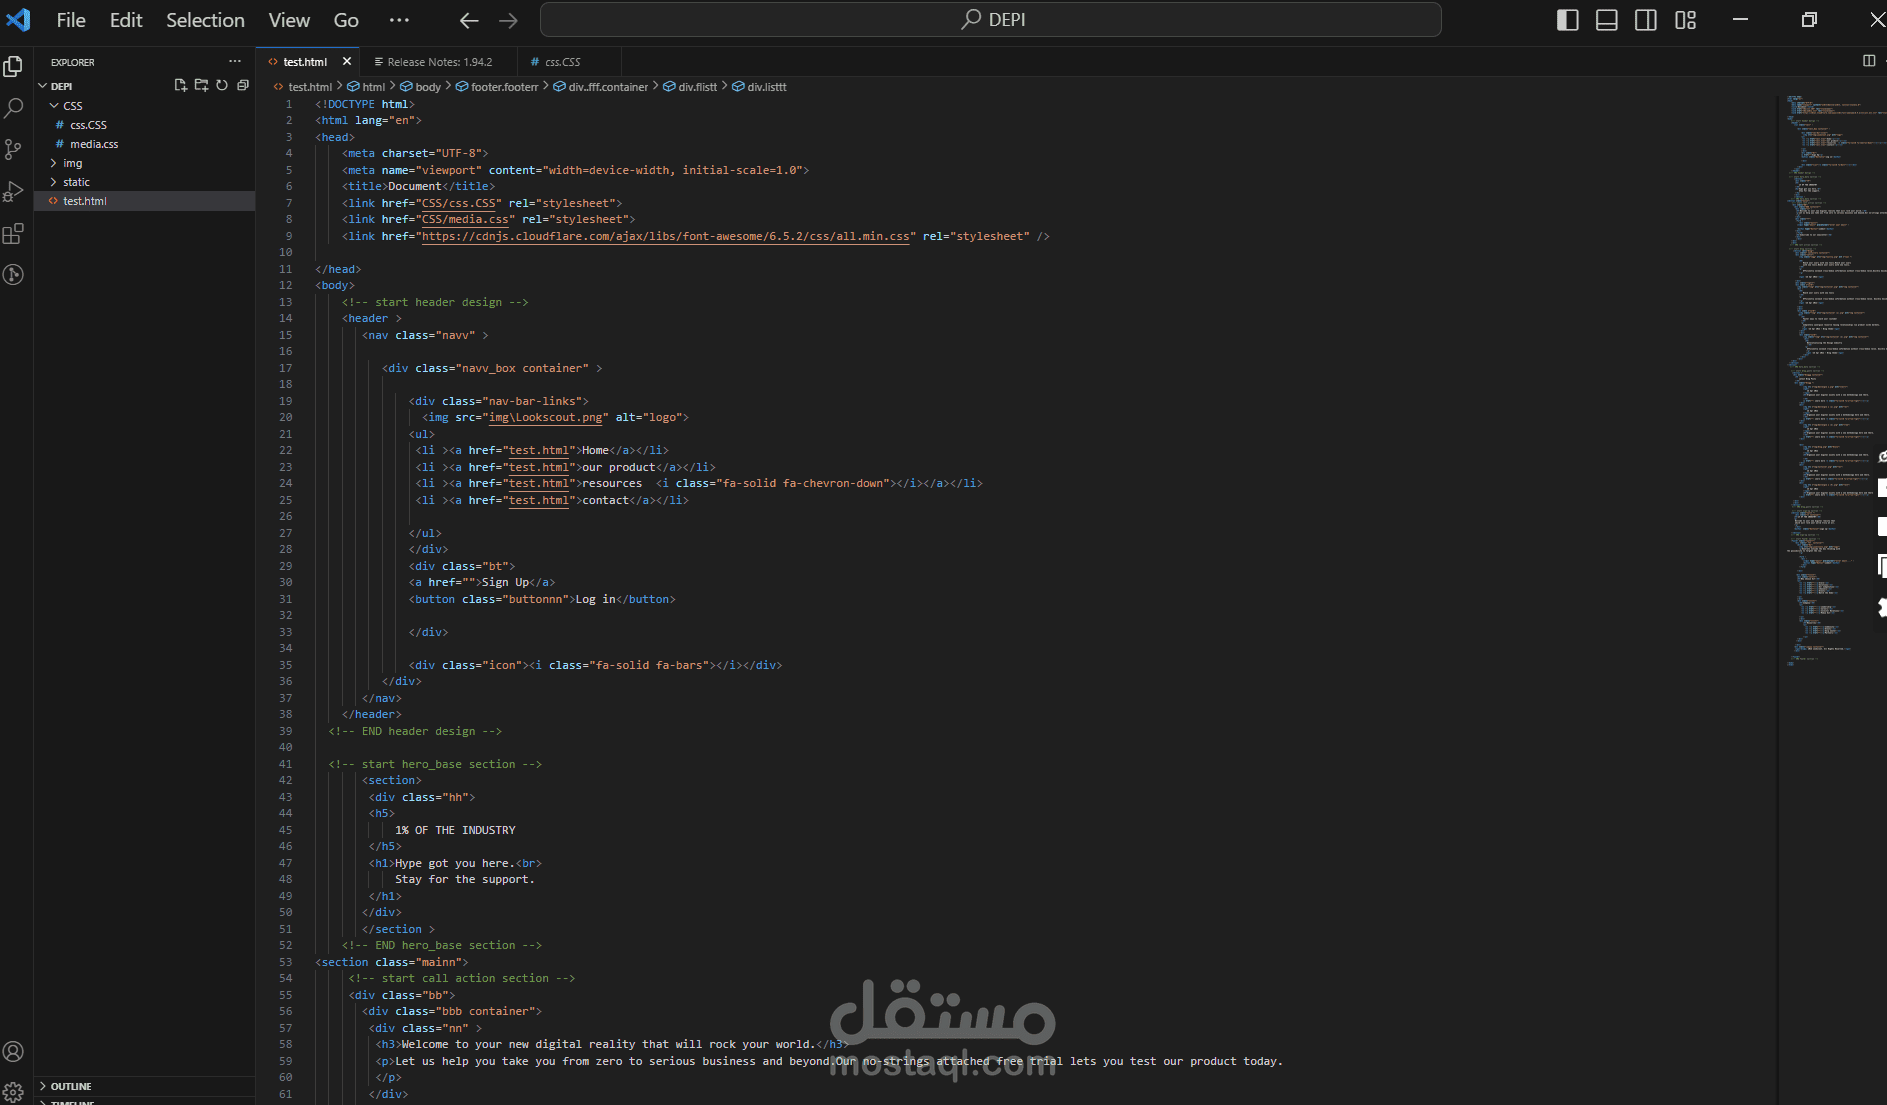Switch to Release Notes: 1.94.2 tab
The width and height of the screenshot is (1887, 1105).
[x=439, y=61]
